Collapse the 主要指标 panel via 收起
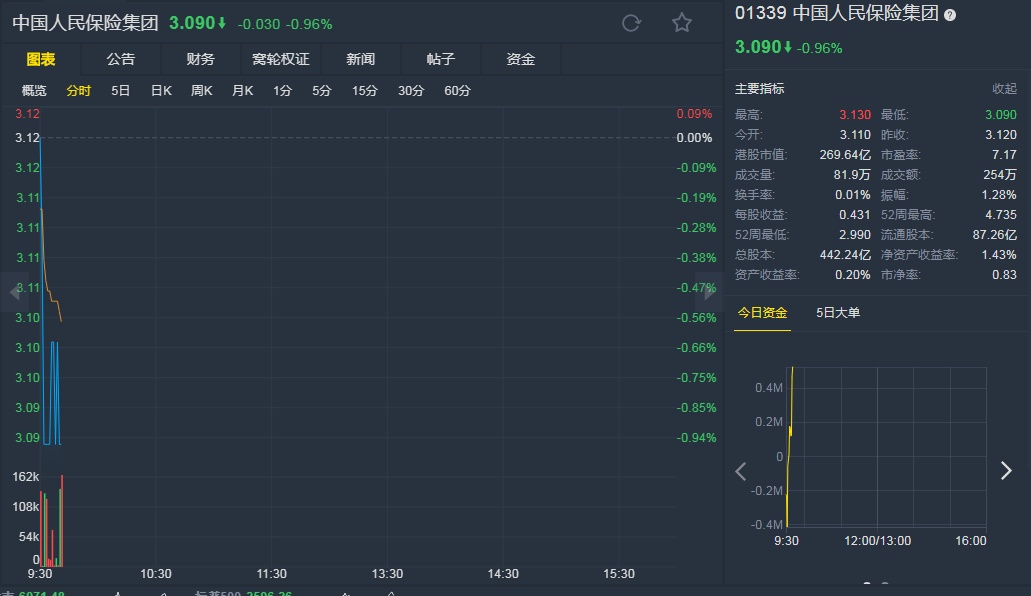This screenshot has width=1031, height=596. pos(1004,89)
